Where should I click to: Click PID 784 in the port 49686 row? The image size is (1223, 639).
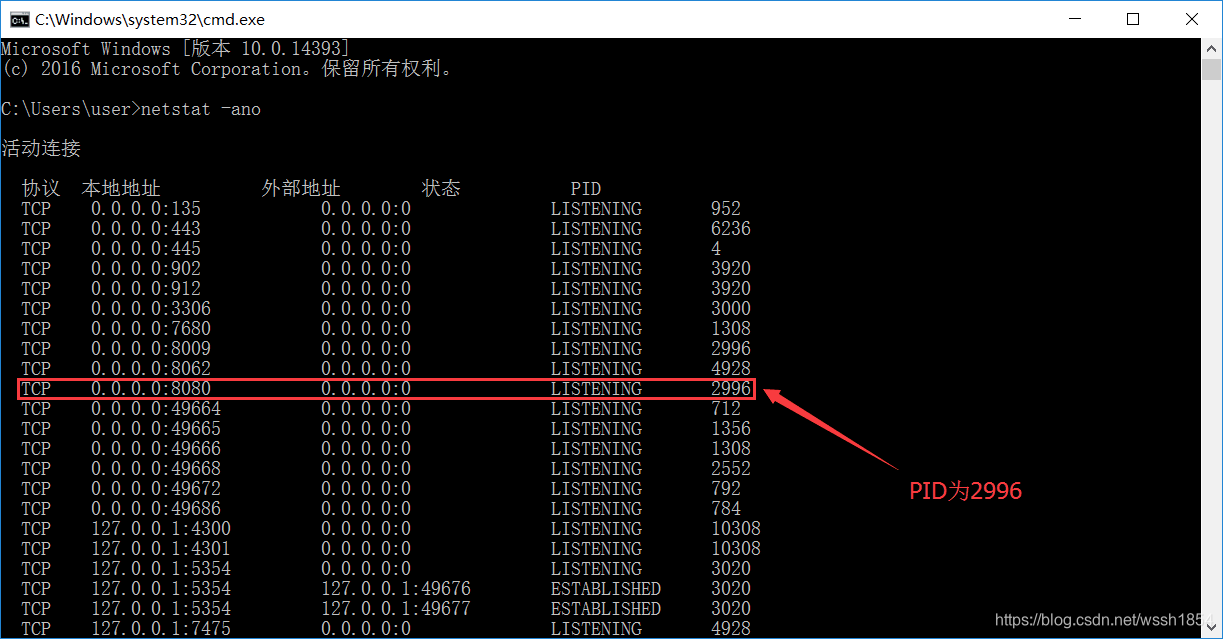pos(726,509)
